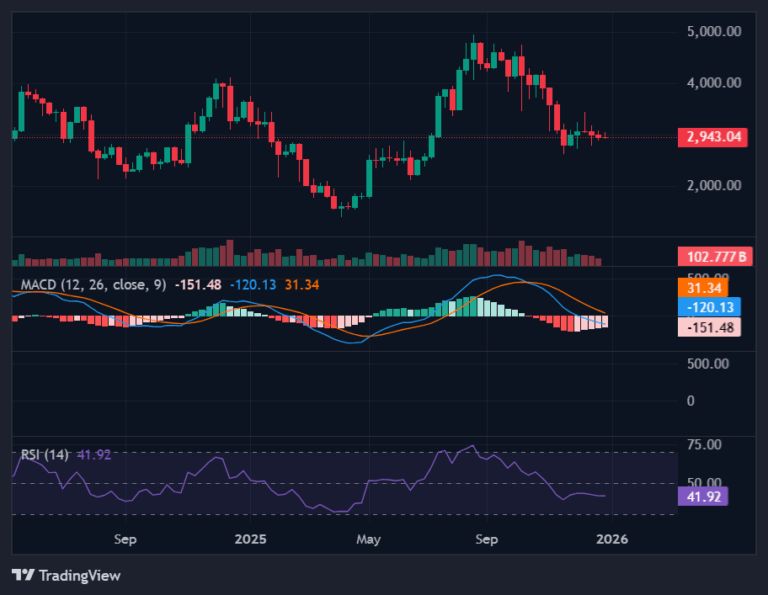This screenshot has width=768, height=595.
Task: Click the 75.00 RSI scale label
Action: point(704,445)
